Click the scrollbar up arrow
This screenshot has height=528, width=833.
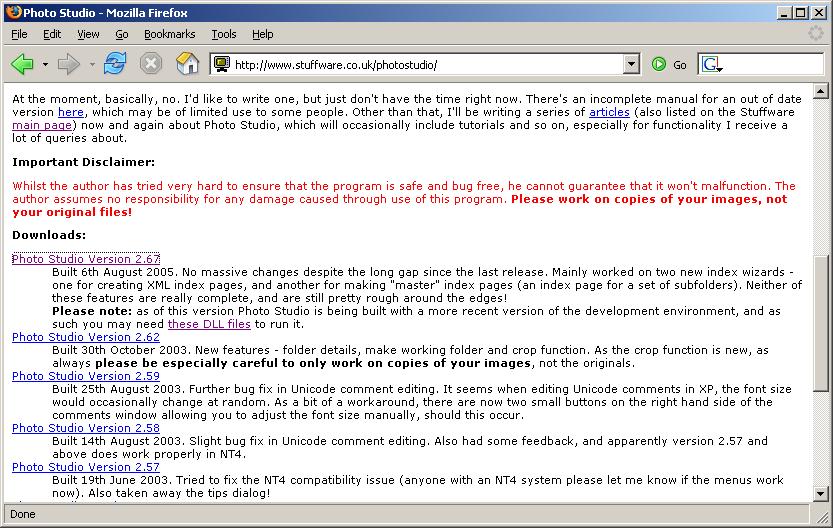coord(820,91)
